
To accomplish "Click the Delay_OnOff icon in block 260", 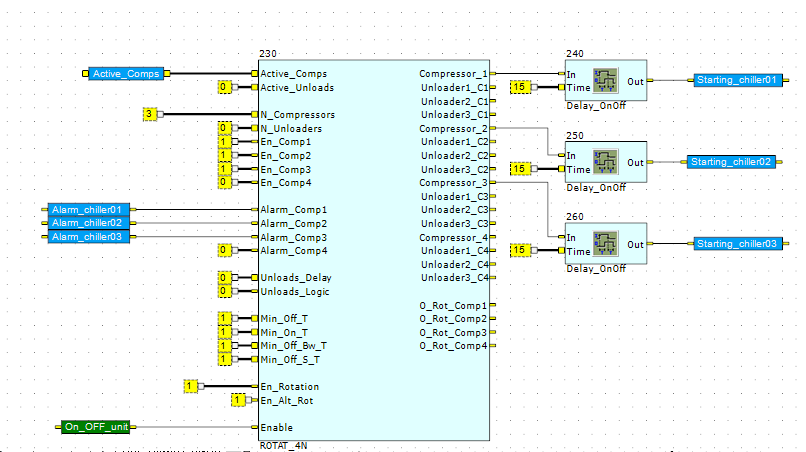I will coord(605,243).
